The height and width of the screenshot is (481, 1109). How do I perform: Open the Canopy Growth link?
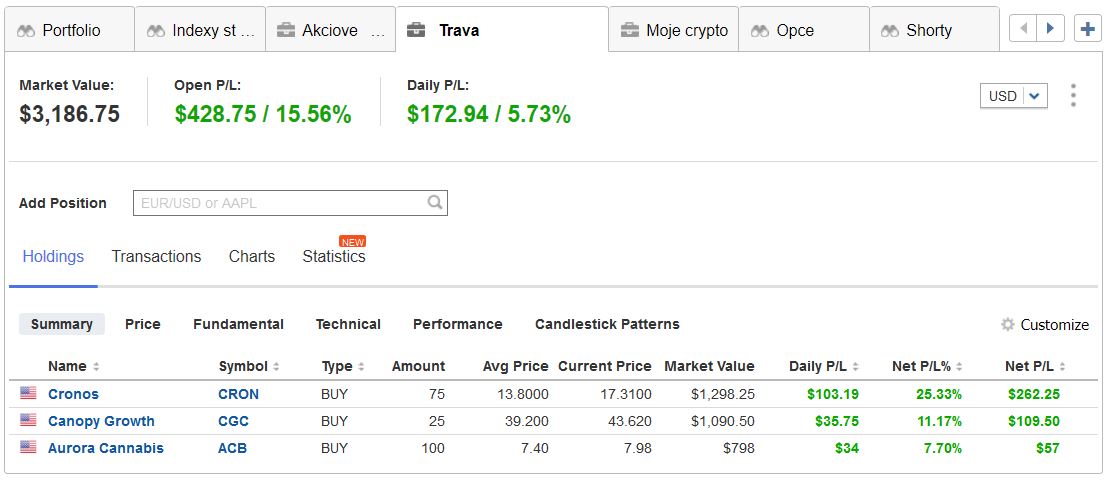pyautogui.click(x=101, y=421)
